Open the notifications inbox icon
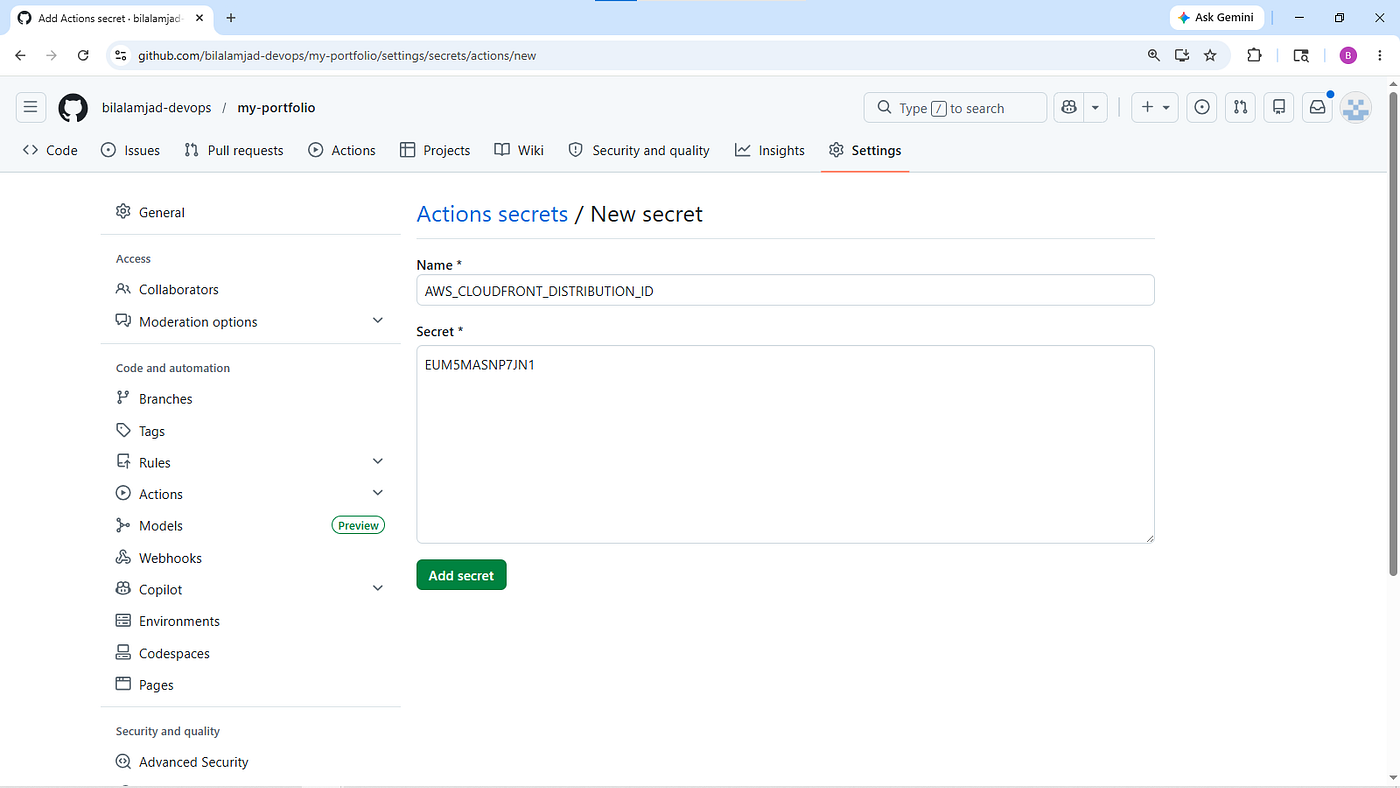Image resolution: width=1400 pixels, height=788 pixels. tap(1317, 108)
